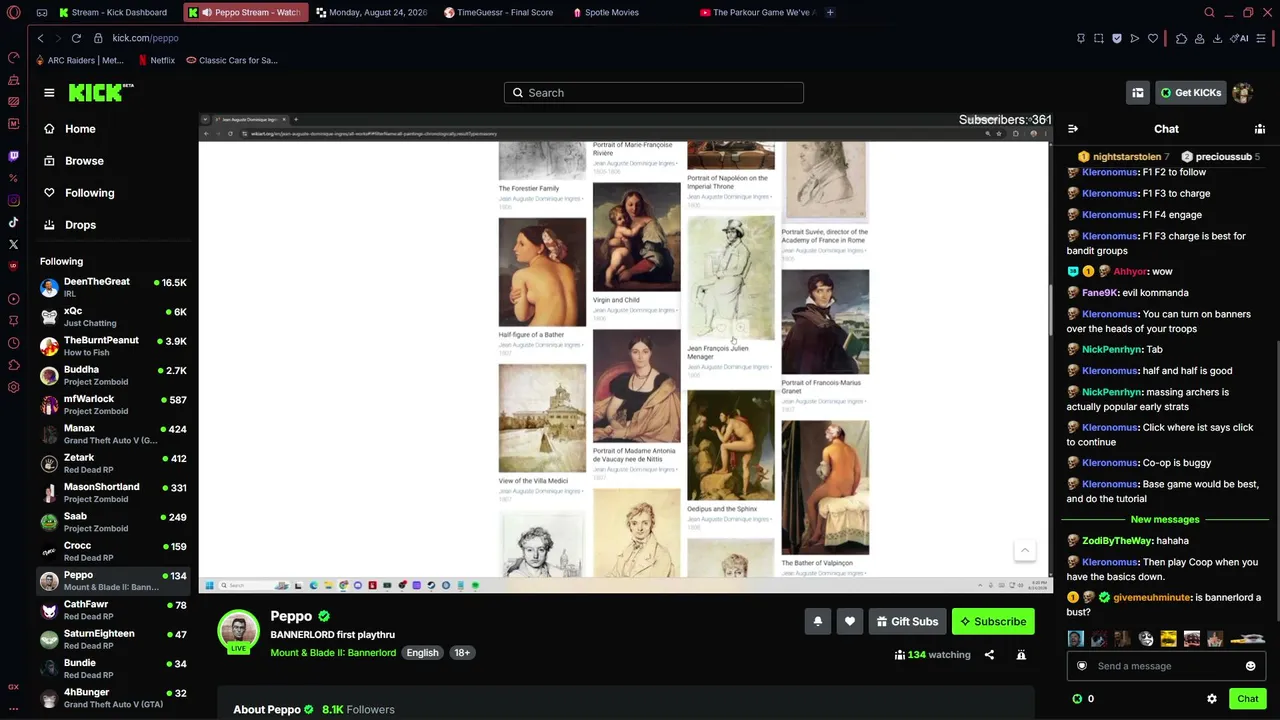Open the Instagram icon in the Opera sidebar
The width and height of the screenshot is (1280, 720).
click(13, 200)
